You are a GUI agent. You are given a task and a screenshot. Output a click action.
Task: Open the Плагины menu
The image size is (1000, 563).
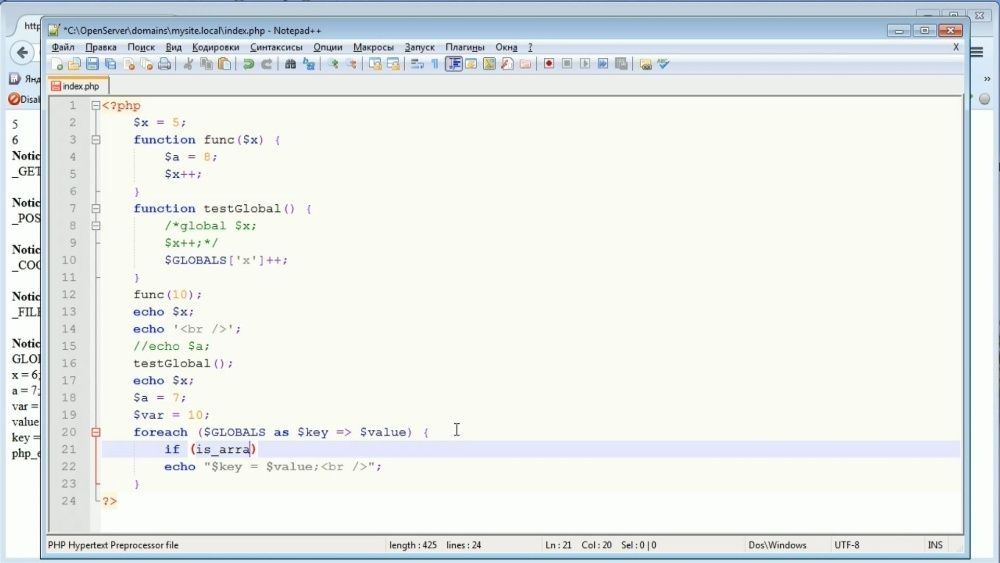(x=465, y=47)
